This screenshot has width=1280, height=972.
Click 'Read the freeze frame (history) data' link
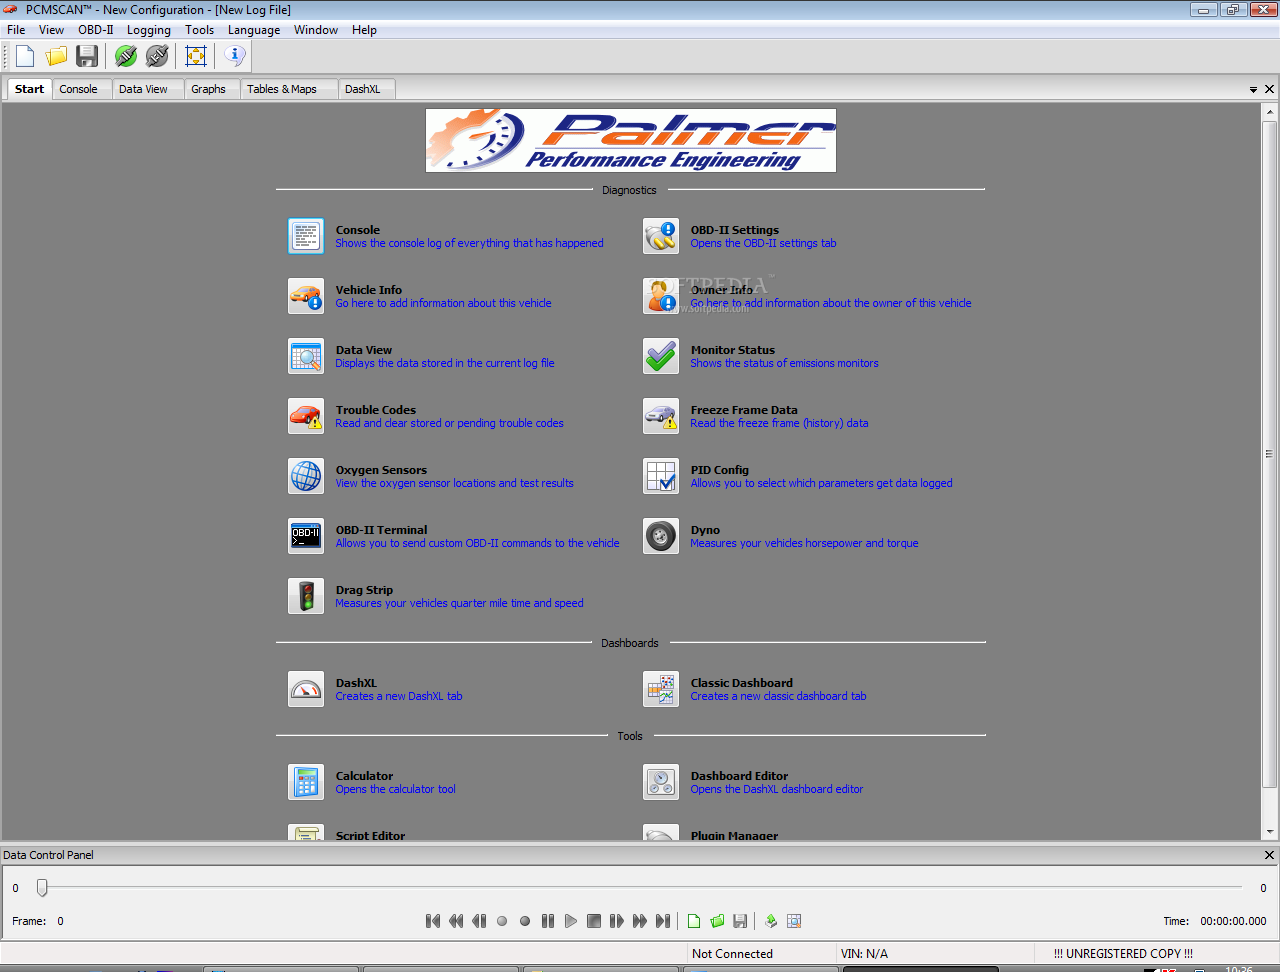tap(779, 423)
